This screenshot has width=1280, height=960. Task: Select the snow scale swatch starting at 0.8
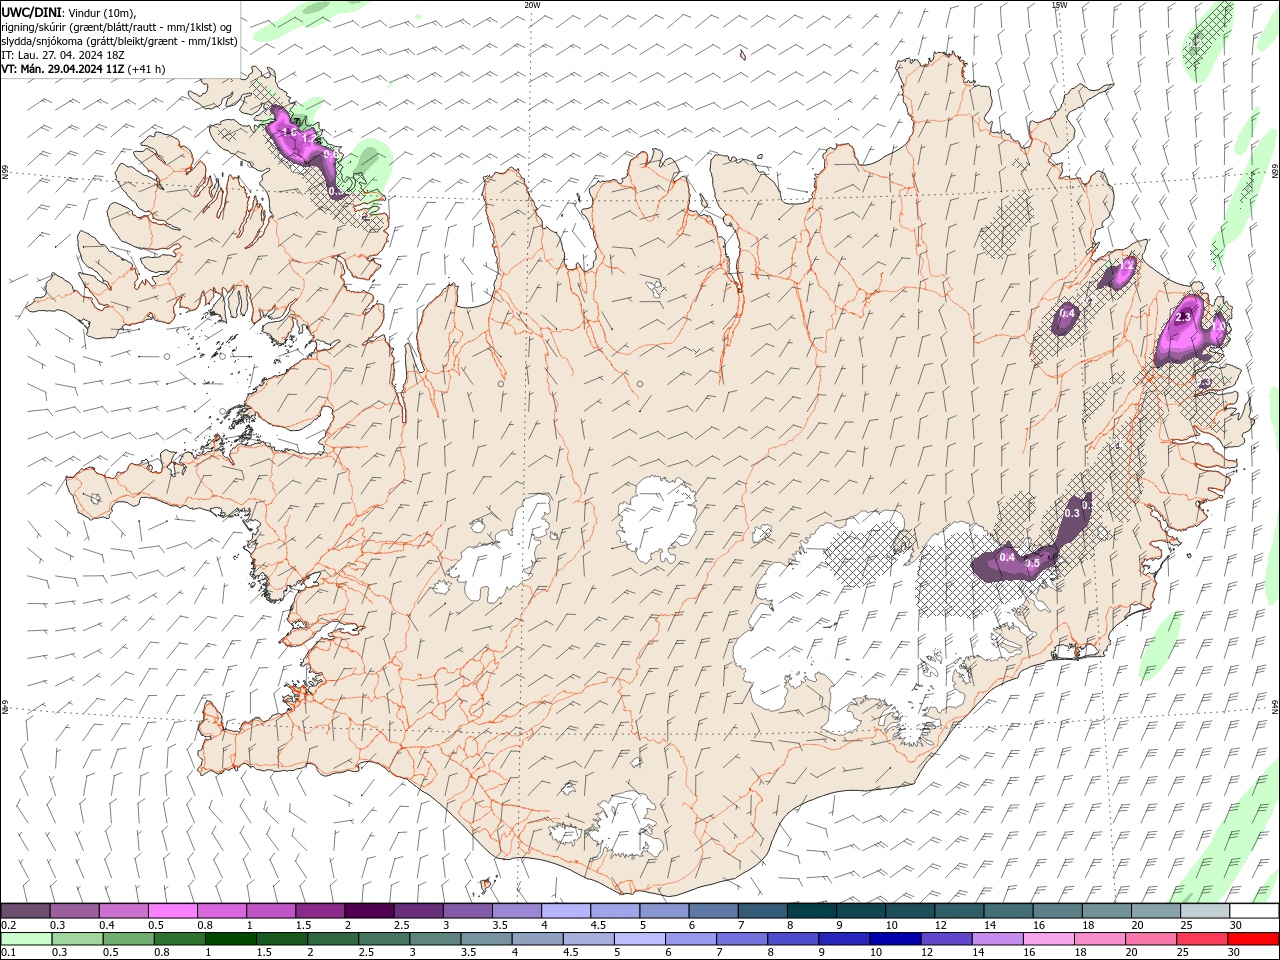click(222, 911)
